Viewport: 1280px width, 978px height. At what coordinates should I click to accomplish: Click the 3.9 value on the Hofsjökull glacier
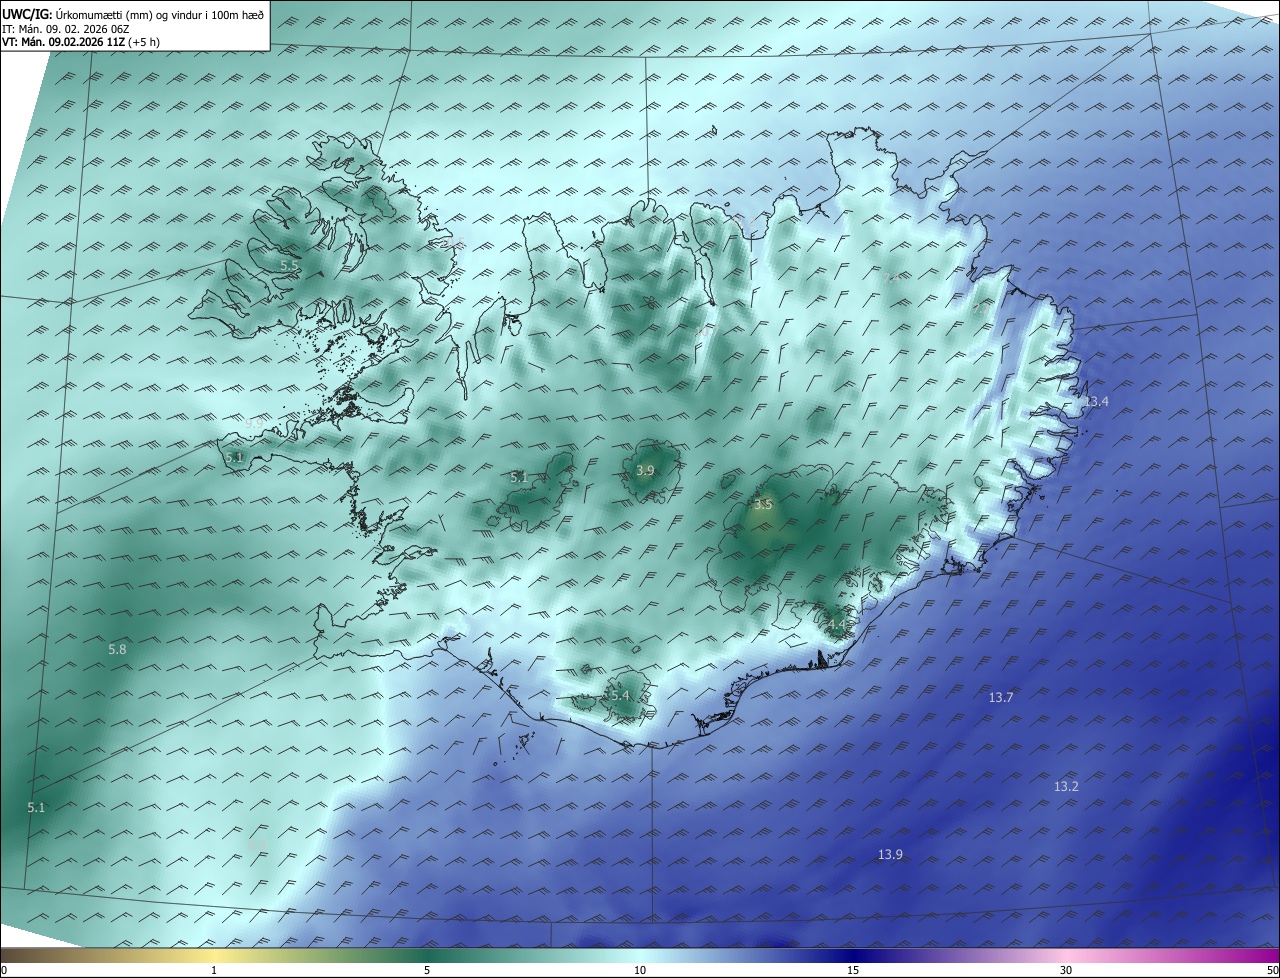(x=645, y=471)
